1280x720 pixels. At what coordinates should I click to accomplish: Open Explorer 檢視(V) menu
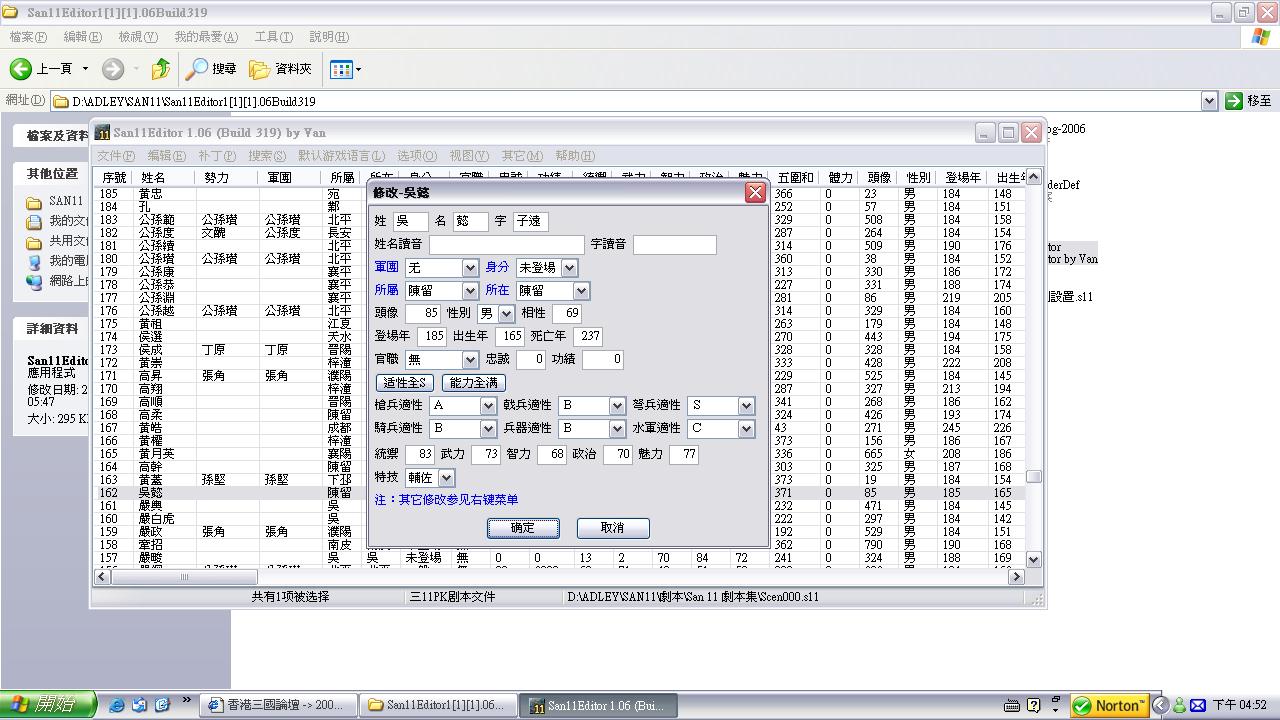point(138,37)
